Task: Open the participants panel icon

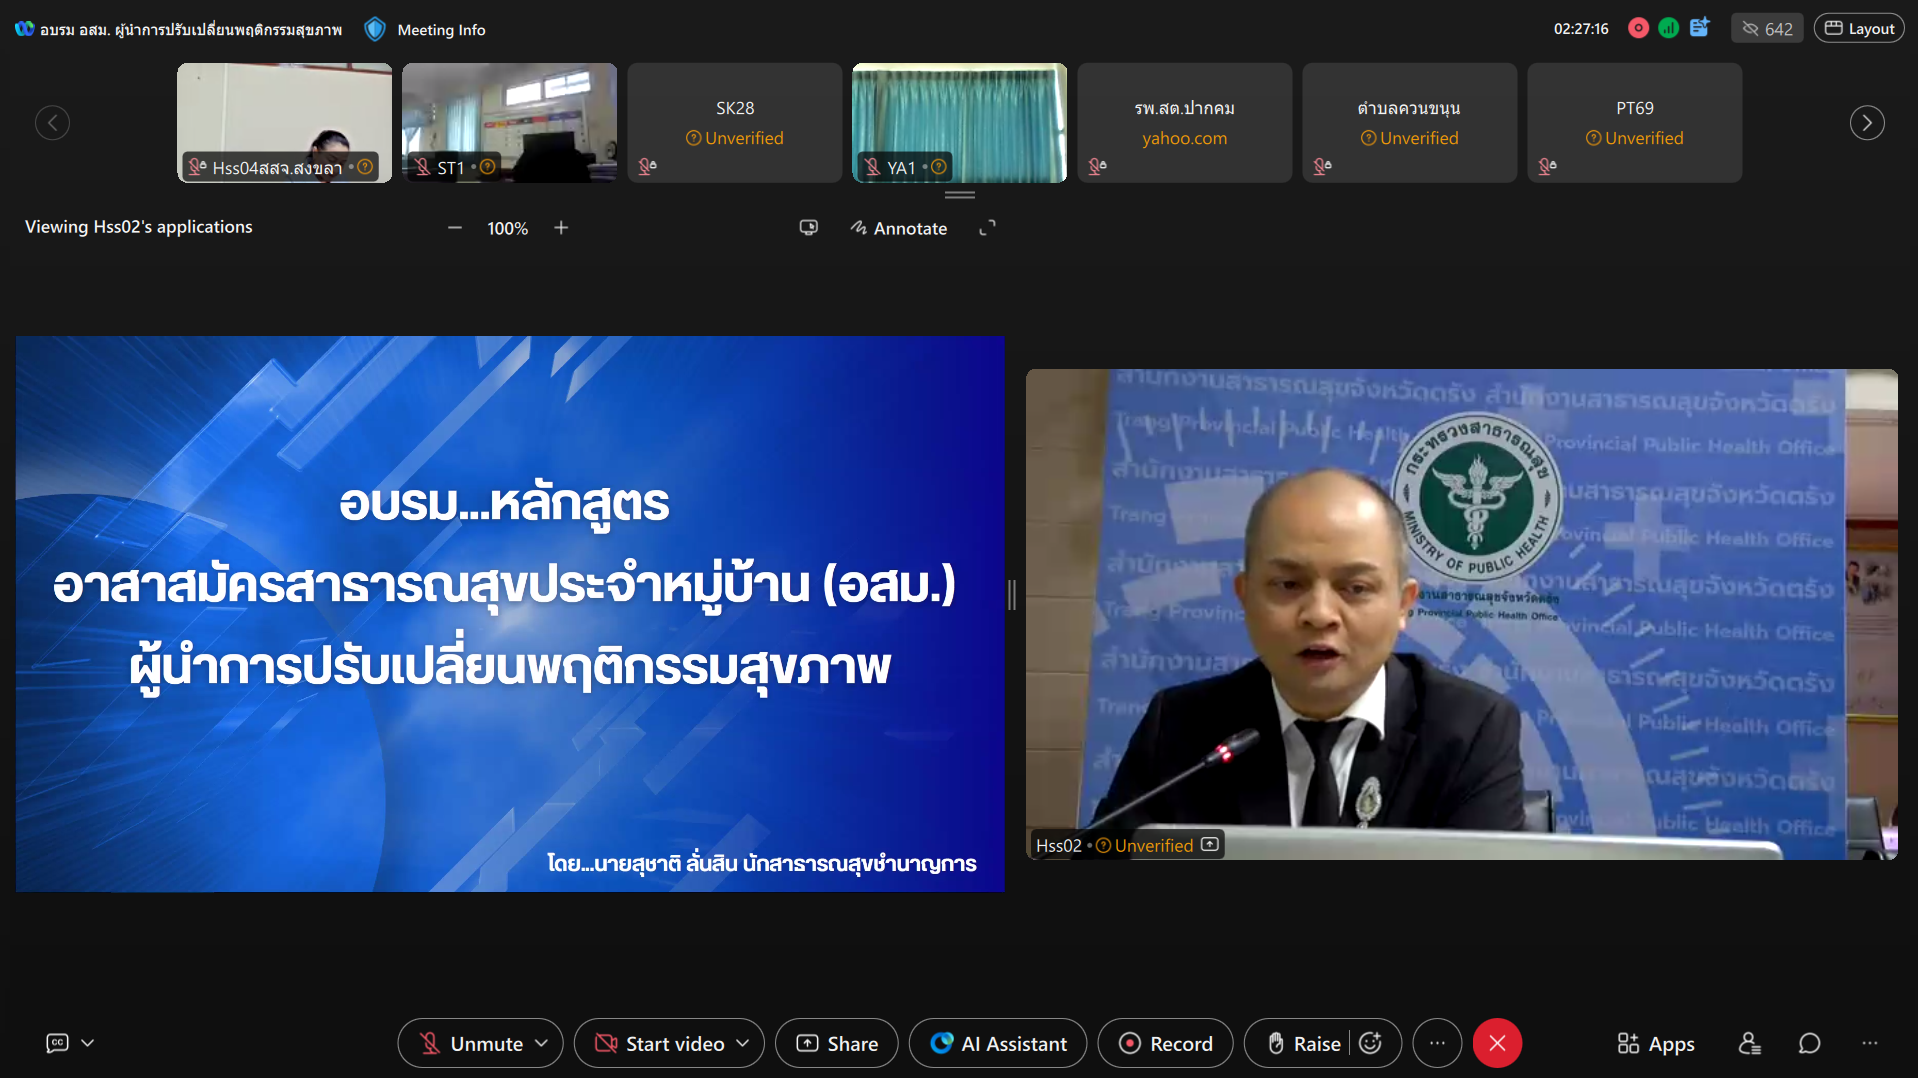Action: [x=1749, y=1043]
